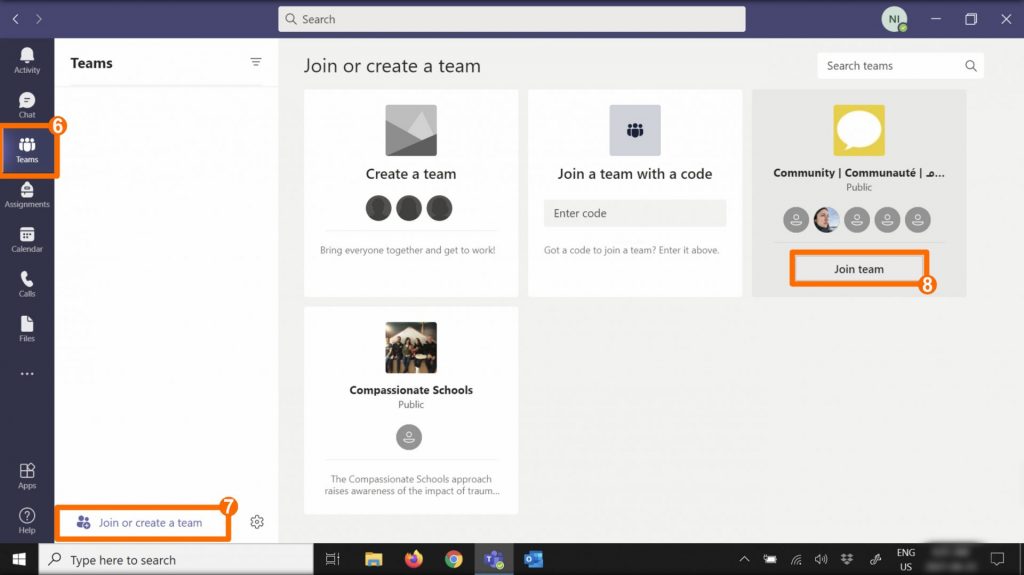Click the photo avatar in Community members

tap(826, 220)
